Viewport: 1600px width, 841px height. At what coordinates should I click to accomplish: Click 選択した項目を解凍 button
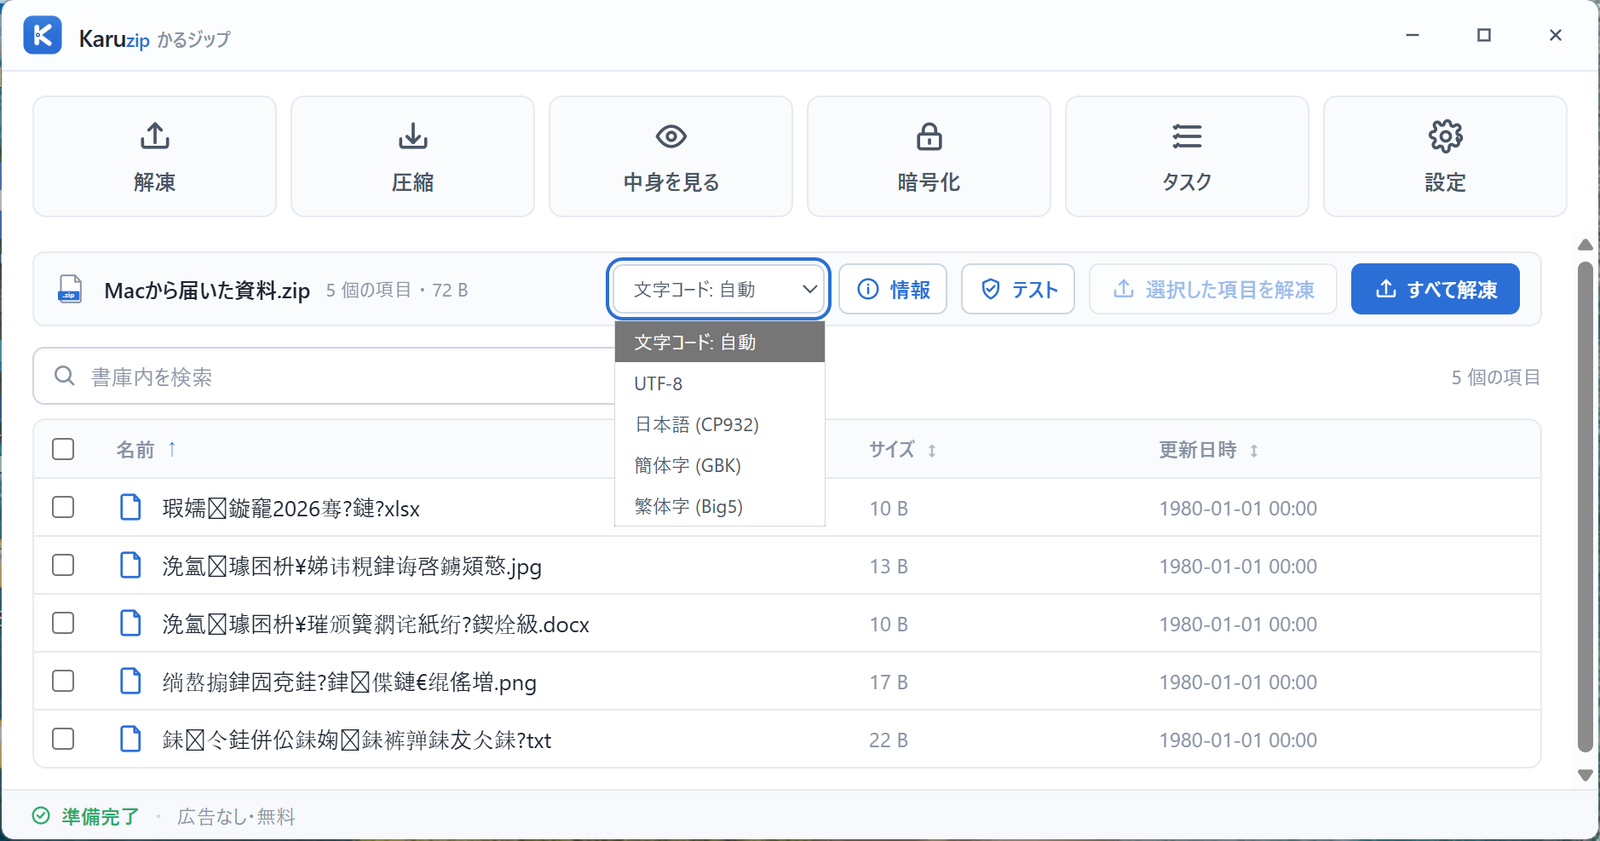1213,289
